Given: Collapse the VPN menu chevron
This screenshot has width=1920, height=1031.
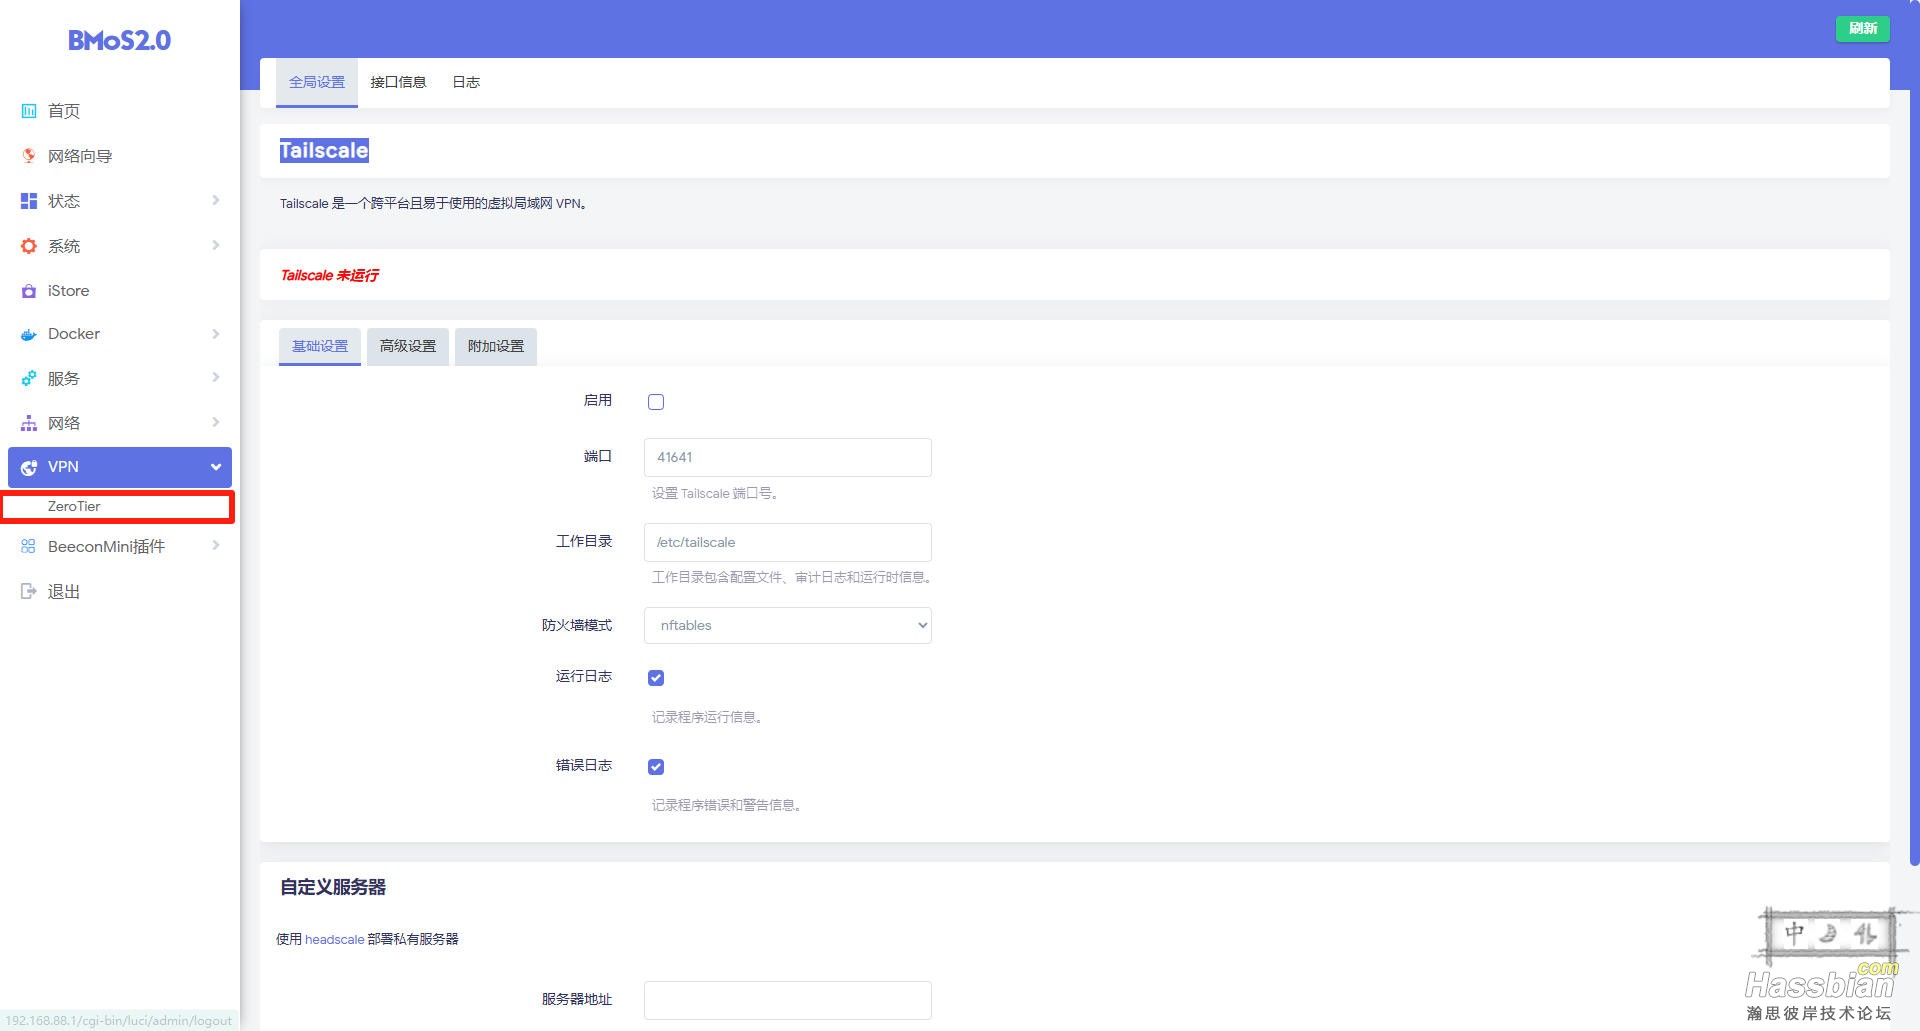Looking at the screenshot, I should pyautogui.click(x=215, y=467).
